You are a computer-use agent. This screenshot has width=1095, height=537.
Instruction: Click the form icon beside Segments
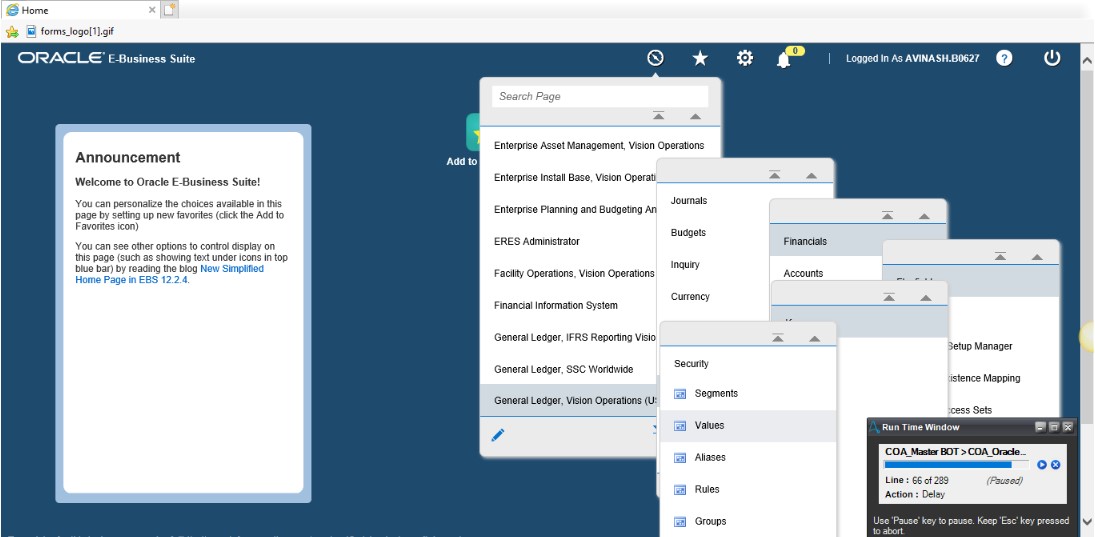pos(680,394)
